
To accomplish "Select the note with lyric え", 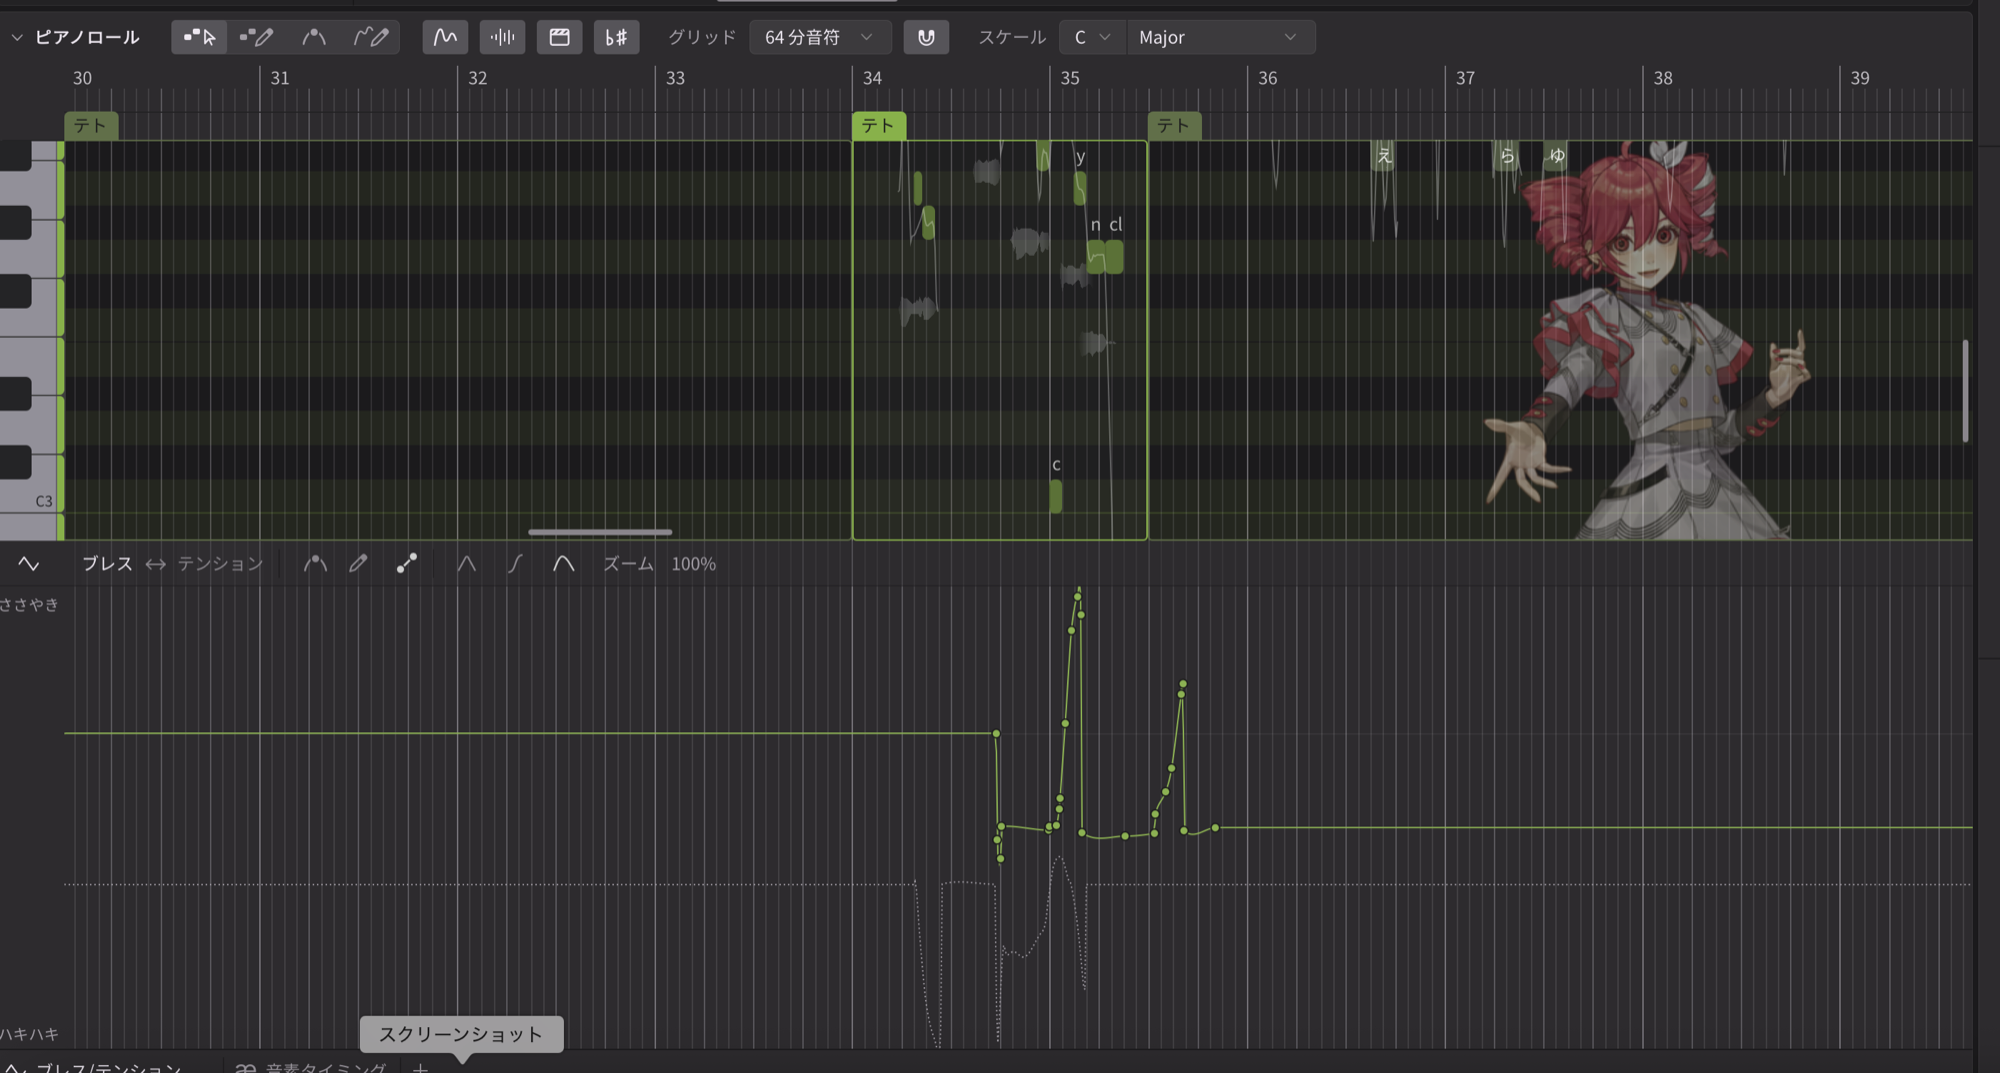I will pyautogui.click(x=1383, y=155).
